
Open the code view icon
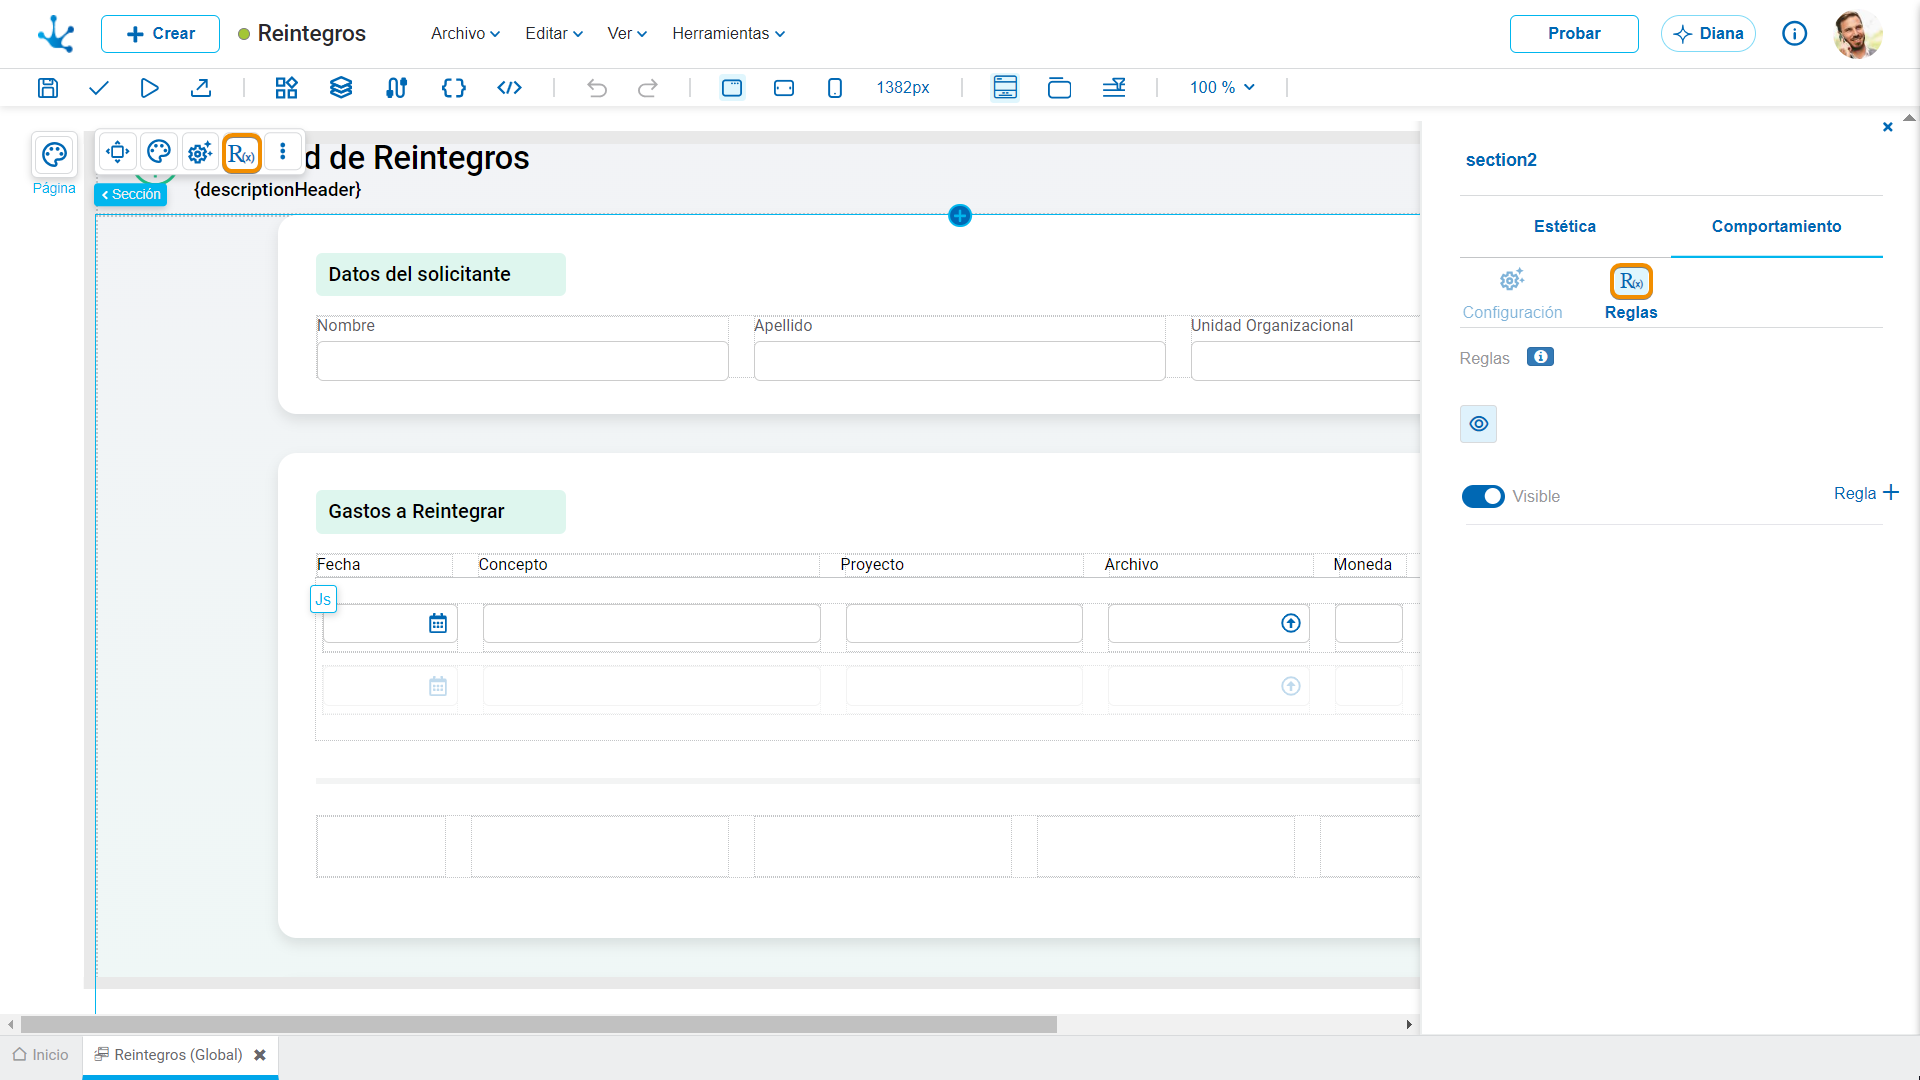pos(509,88)
